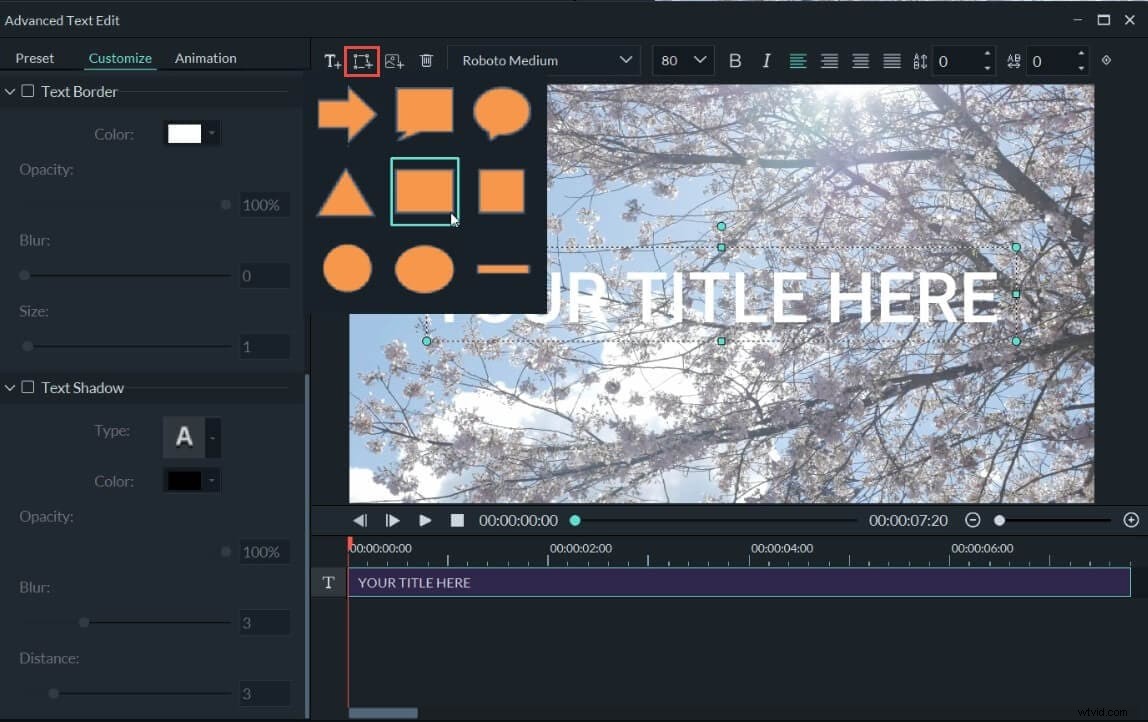
Task: Select the orange arrow shape
Action: pos(347,114)
